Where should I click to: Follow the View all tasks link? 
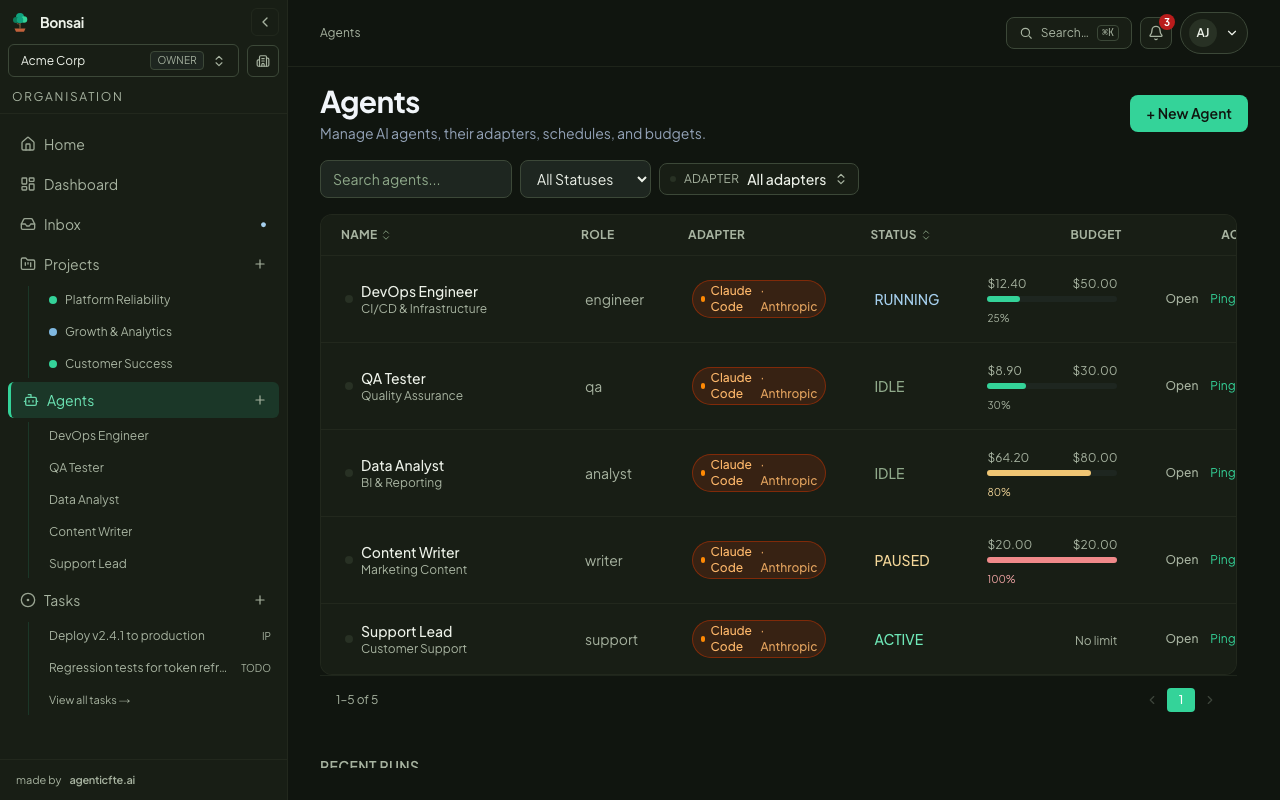point(90,700)
